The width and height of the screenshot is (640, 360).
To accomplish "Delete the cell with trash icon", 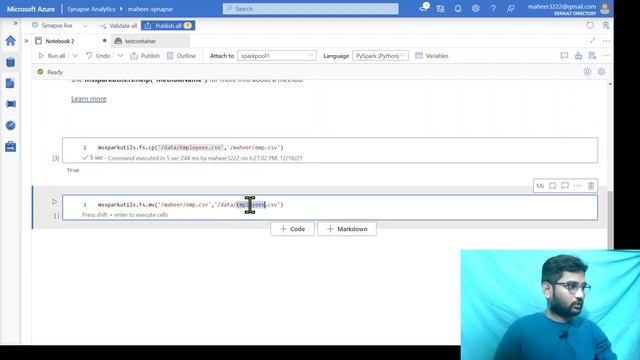I will (x=591, y=186).
